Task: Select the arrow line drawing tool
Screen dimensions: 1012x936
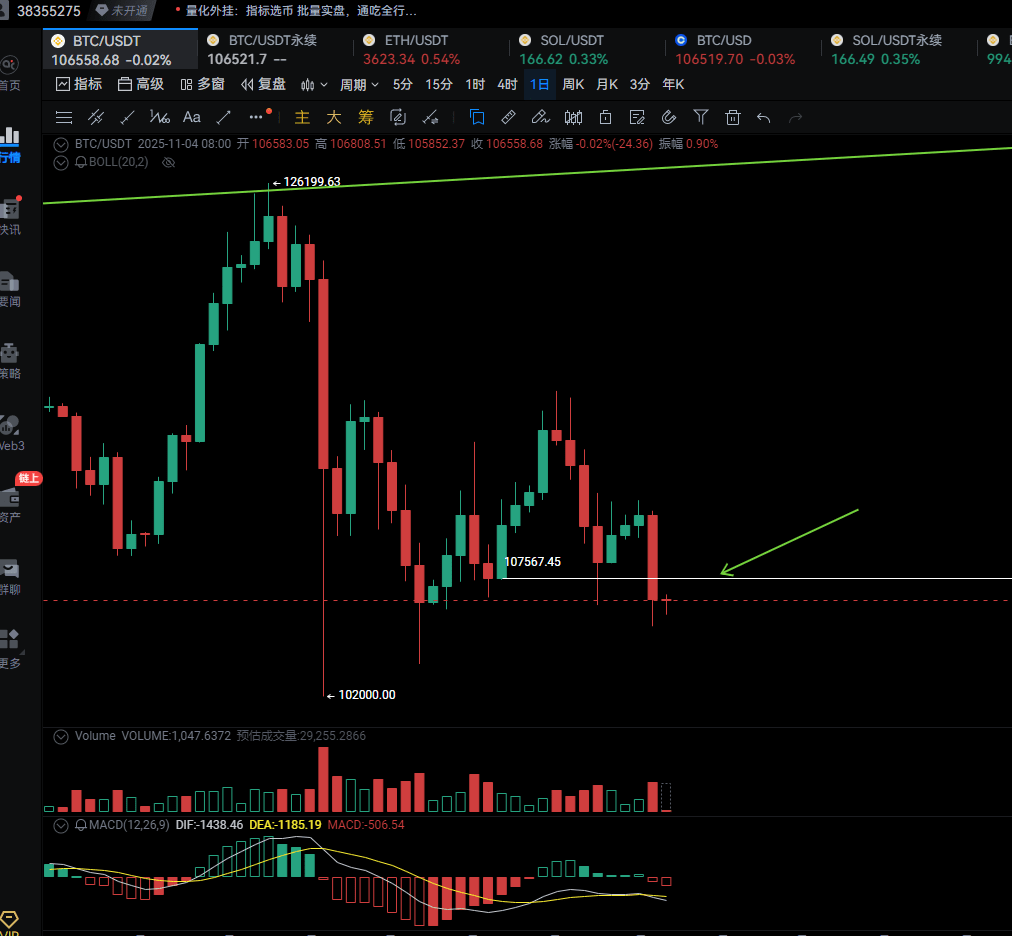Action: [x=224, y=117]
